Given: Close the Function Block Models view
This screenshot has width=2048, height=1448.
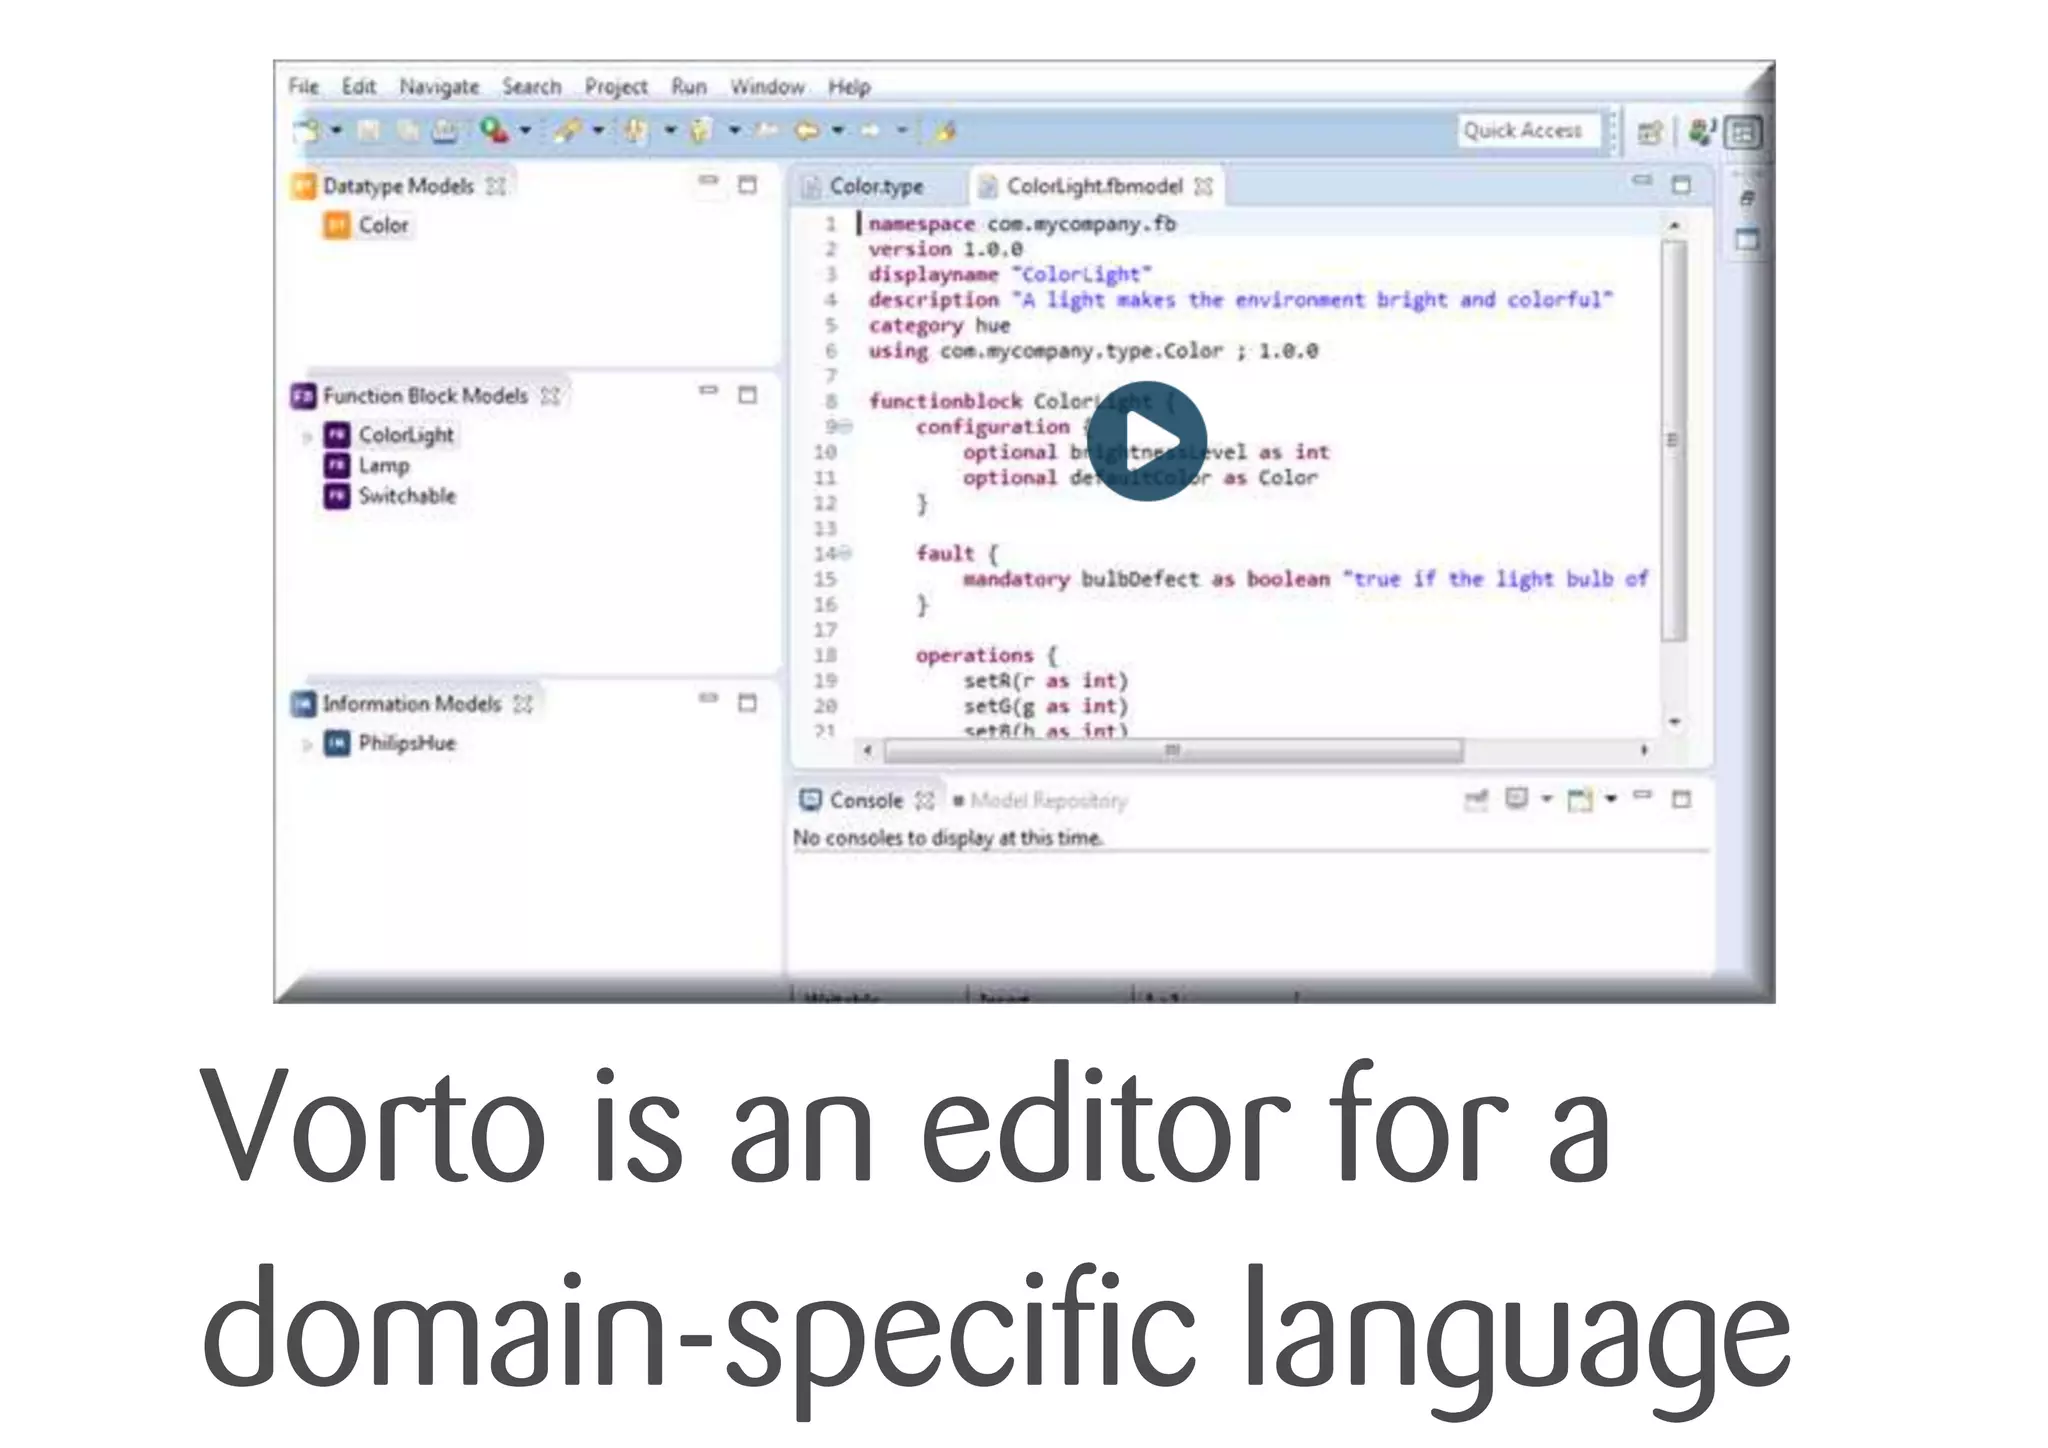Looking at the screenshot, I should pyautogui.click(x=550, y=396).
